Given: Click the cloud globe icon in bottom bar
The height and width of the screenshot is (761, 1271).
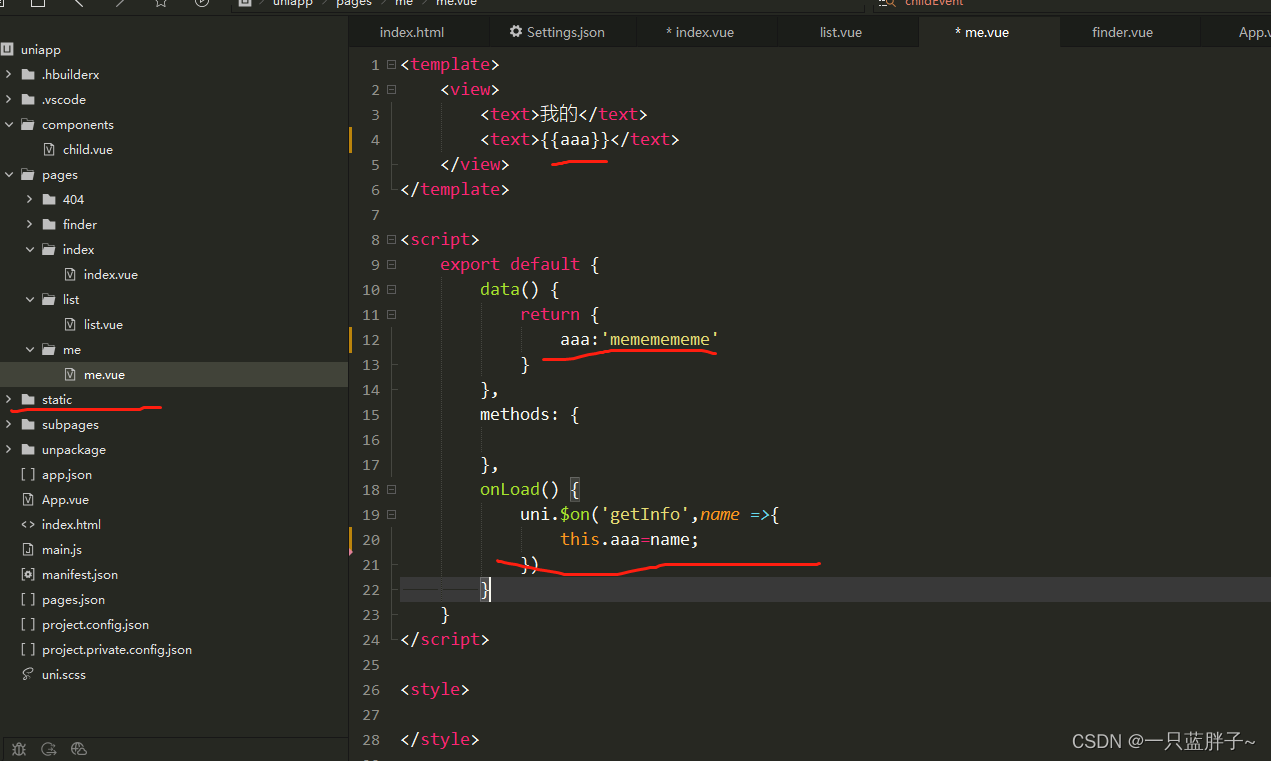Looking at the screenshot, I should 80,748.
